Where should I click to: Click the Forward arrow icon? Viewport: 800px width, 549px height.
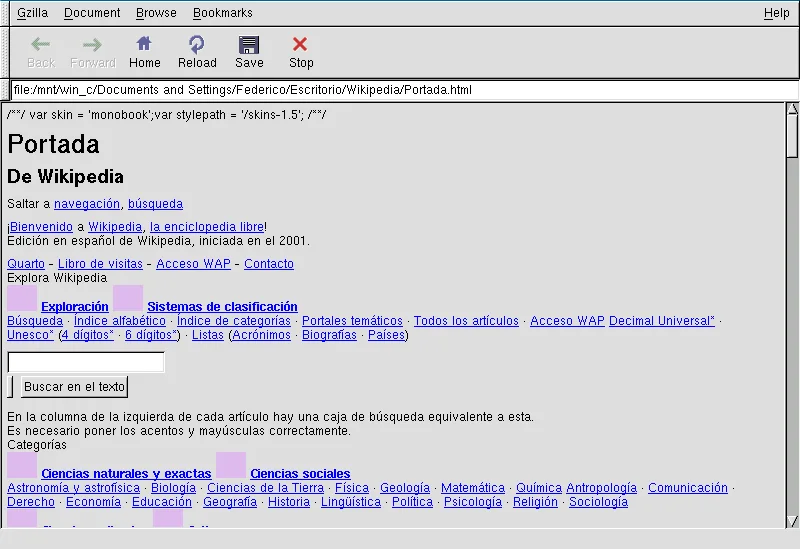click(92, 44)
